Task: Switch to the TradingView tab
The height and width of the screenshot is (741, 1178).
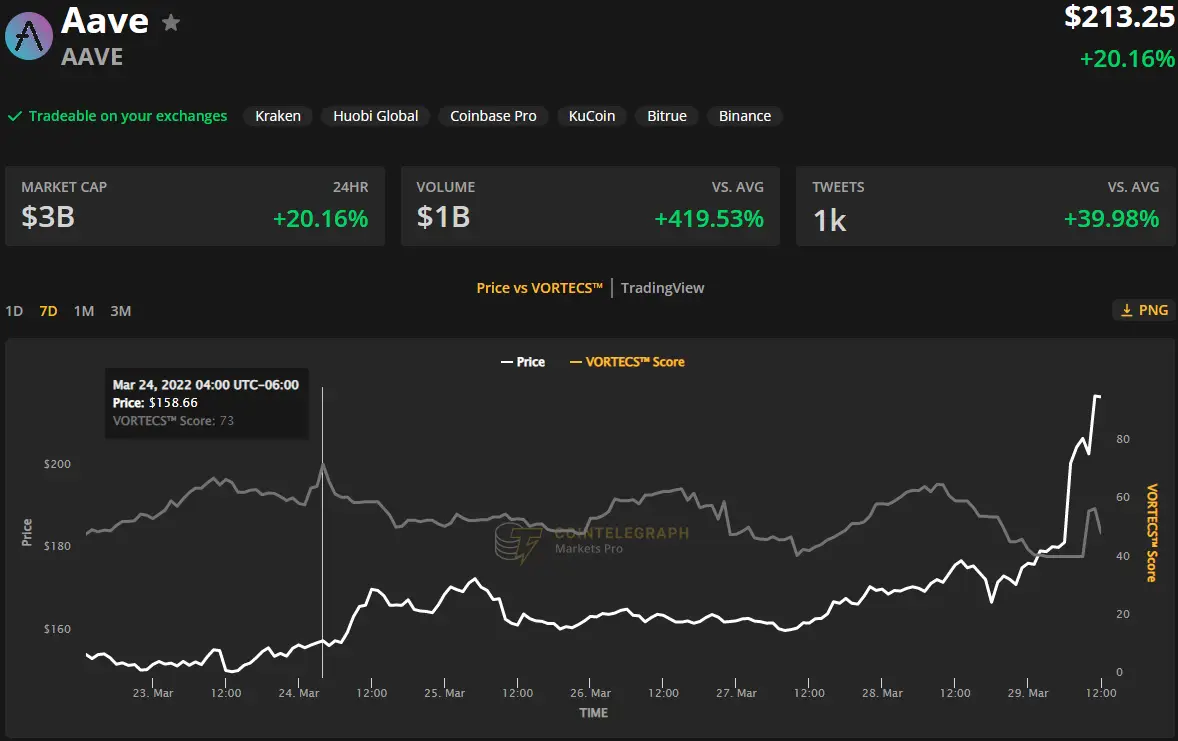Action: pyautogui.click(x=662, y=288)
